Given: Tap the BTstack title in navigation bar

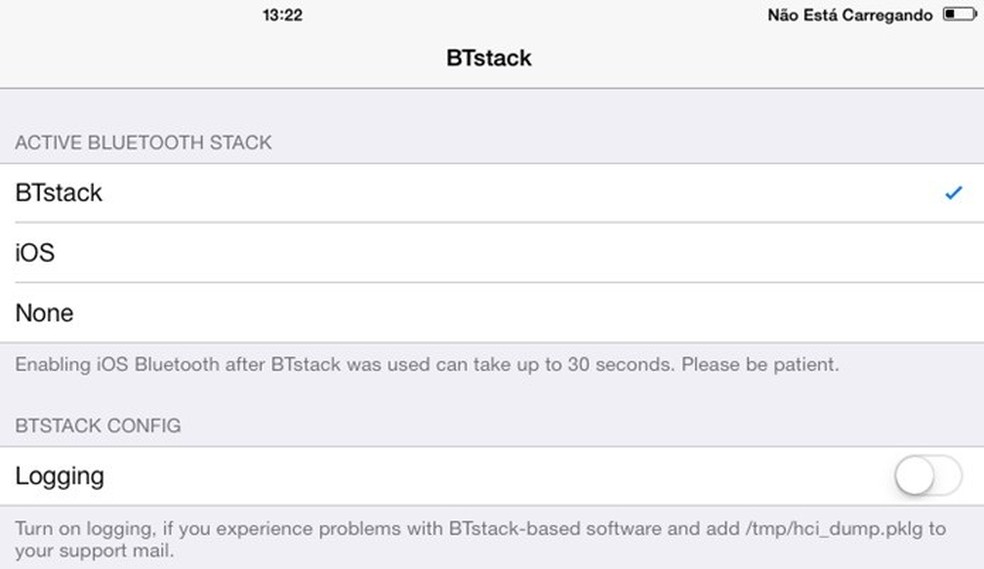Looking at the screenshot, I should 489,58.
